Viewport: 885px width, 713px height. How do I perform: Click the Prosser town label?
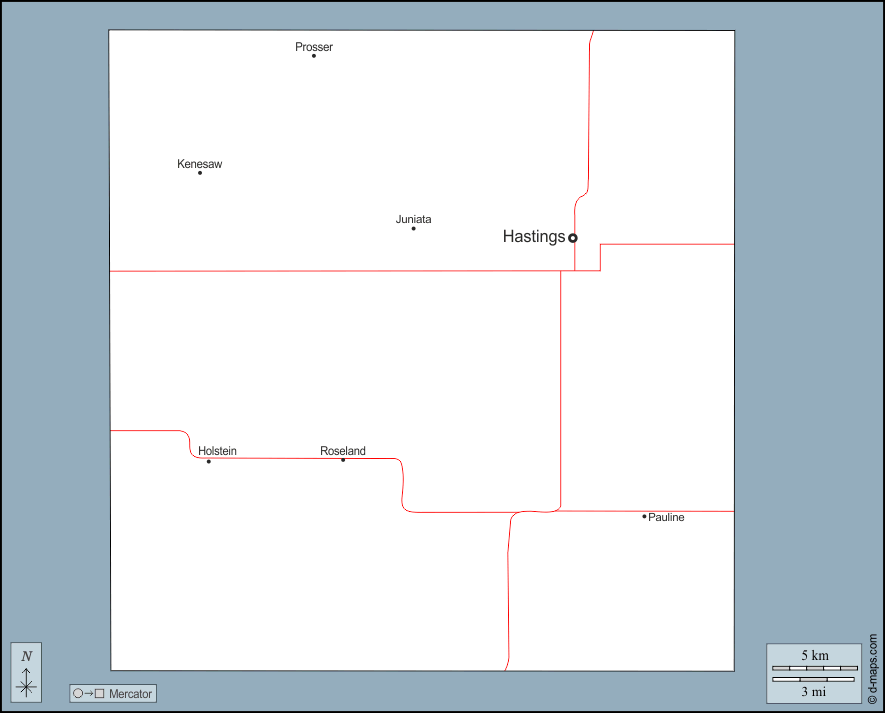pyautogui.click(x=314, y=47)
